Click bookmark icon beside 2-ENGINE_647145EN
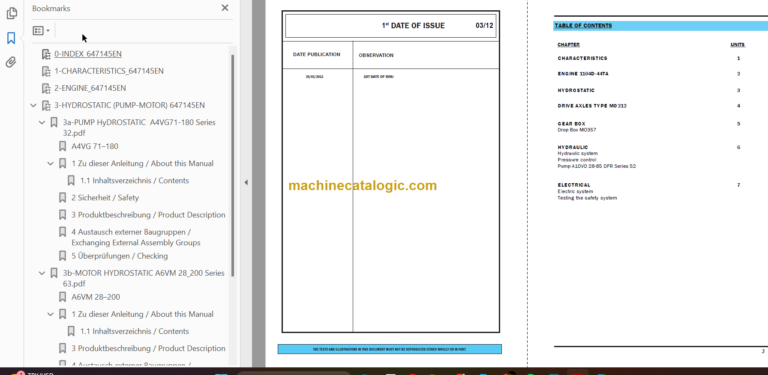This screenshot has width=768, height=375. click(46, 89)
